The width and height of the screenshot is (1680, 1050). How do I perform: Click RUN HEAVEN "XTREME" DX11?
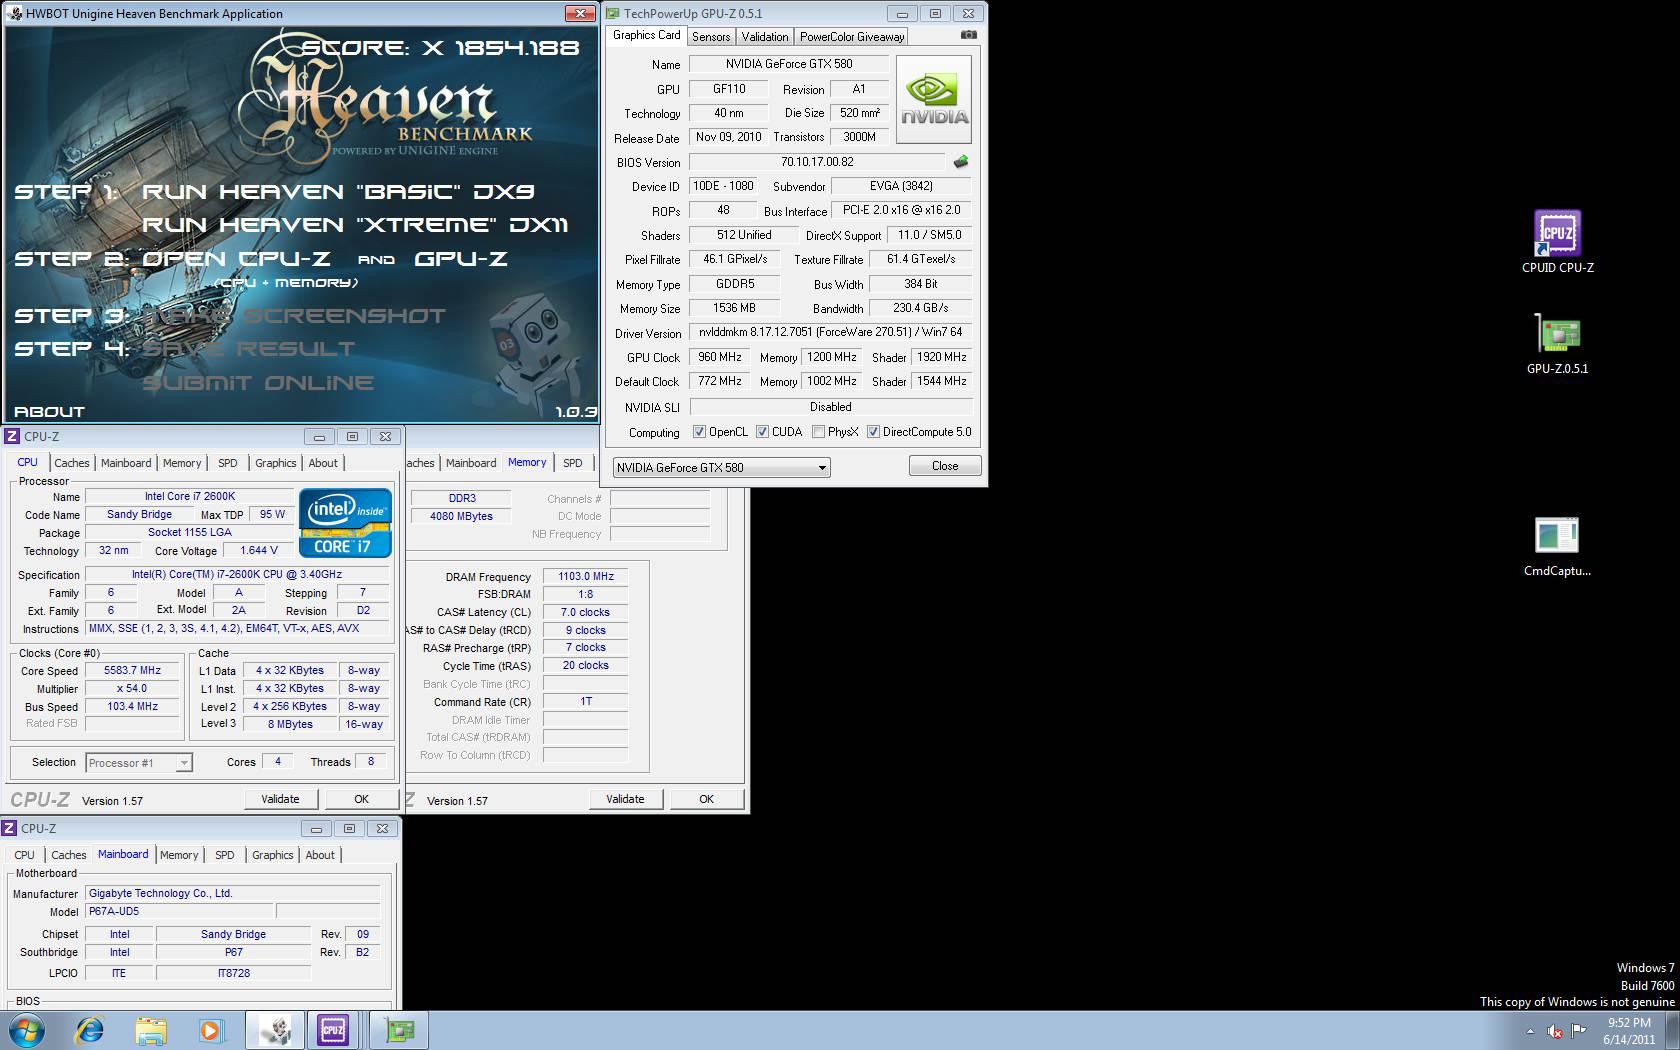click(355, 225)
